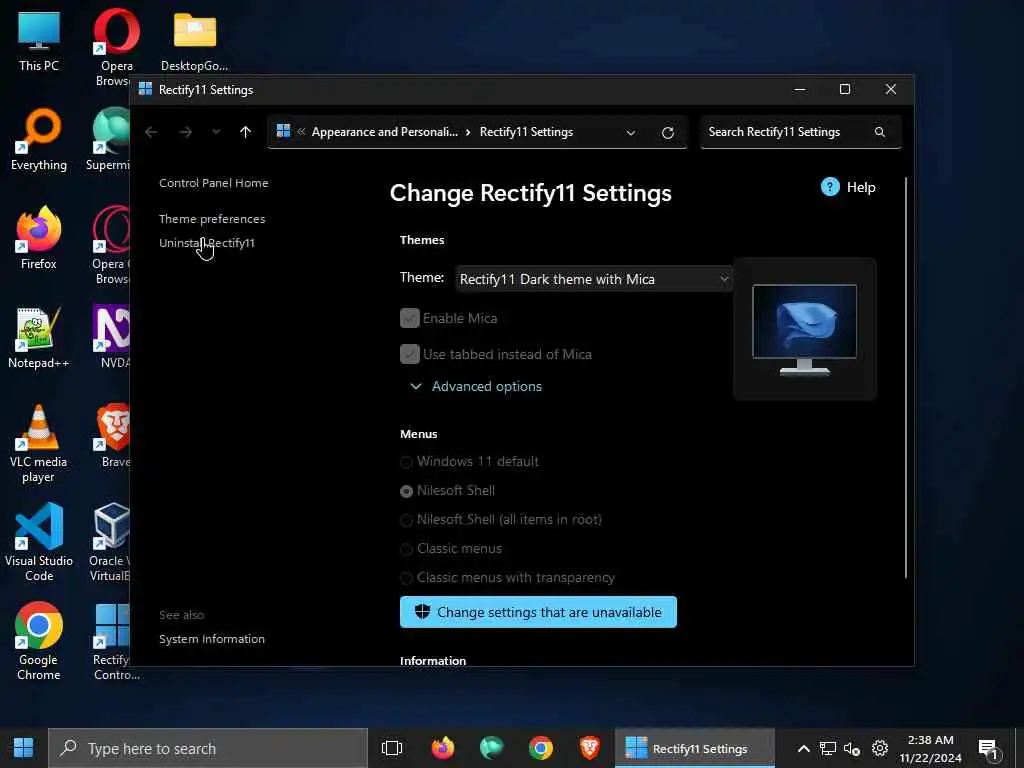The image size is (1024, 768).
Task: Open the Everything search desktop icon
Action: [x=39, y=139]
